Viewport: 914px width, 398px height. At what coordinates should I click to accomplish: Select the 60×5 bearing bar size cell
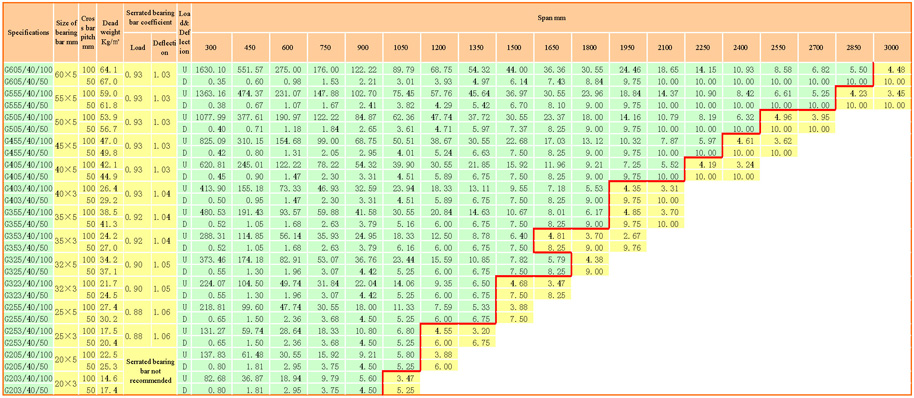click(x=65, y=73)
